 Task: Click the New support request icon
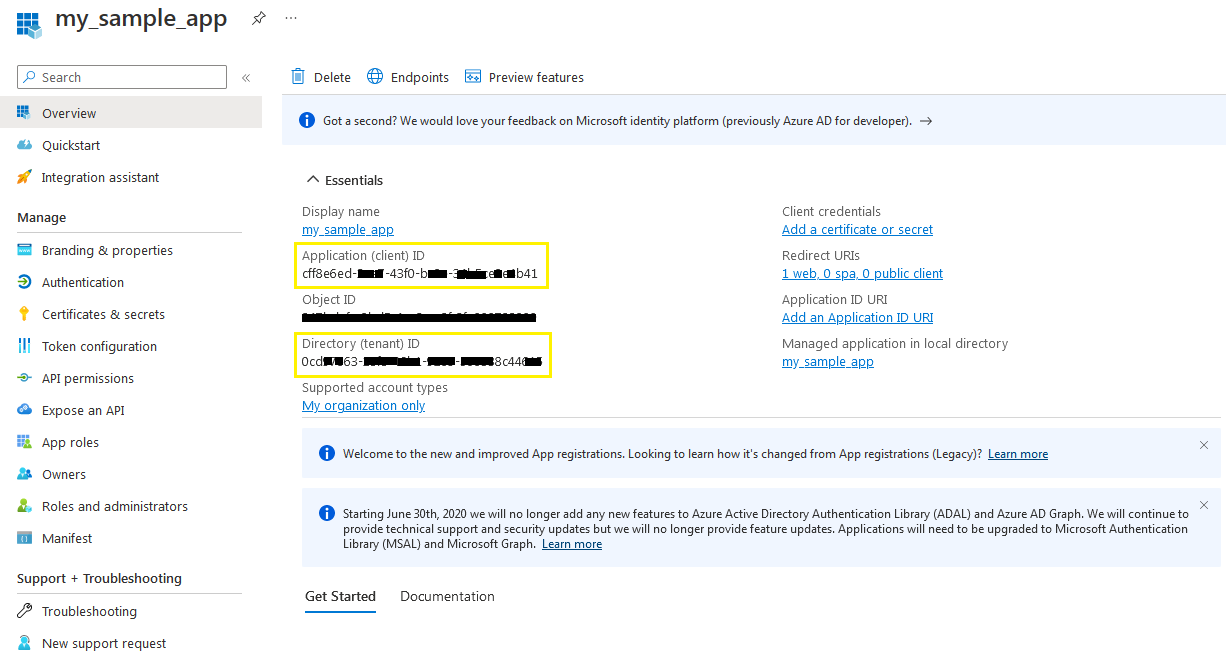(24, 643)
